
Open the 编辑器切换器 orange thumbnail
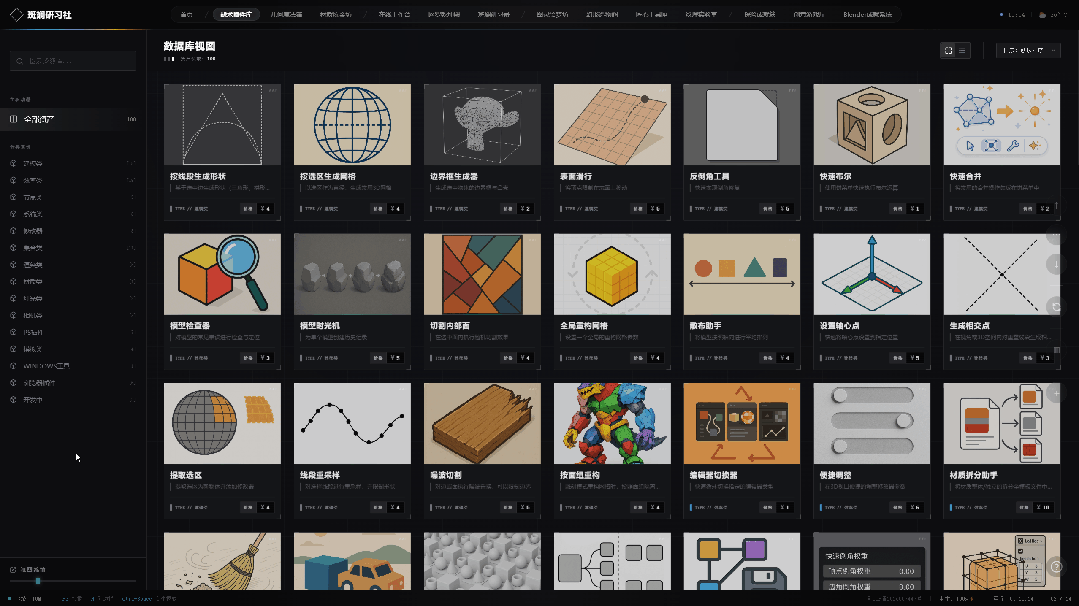click(742, 423)
